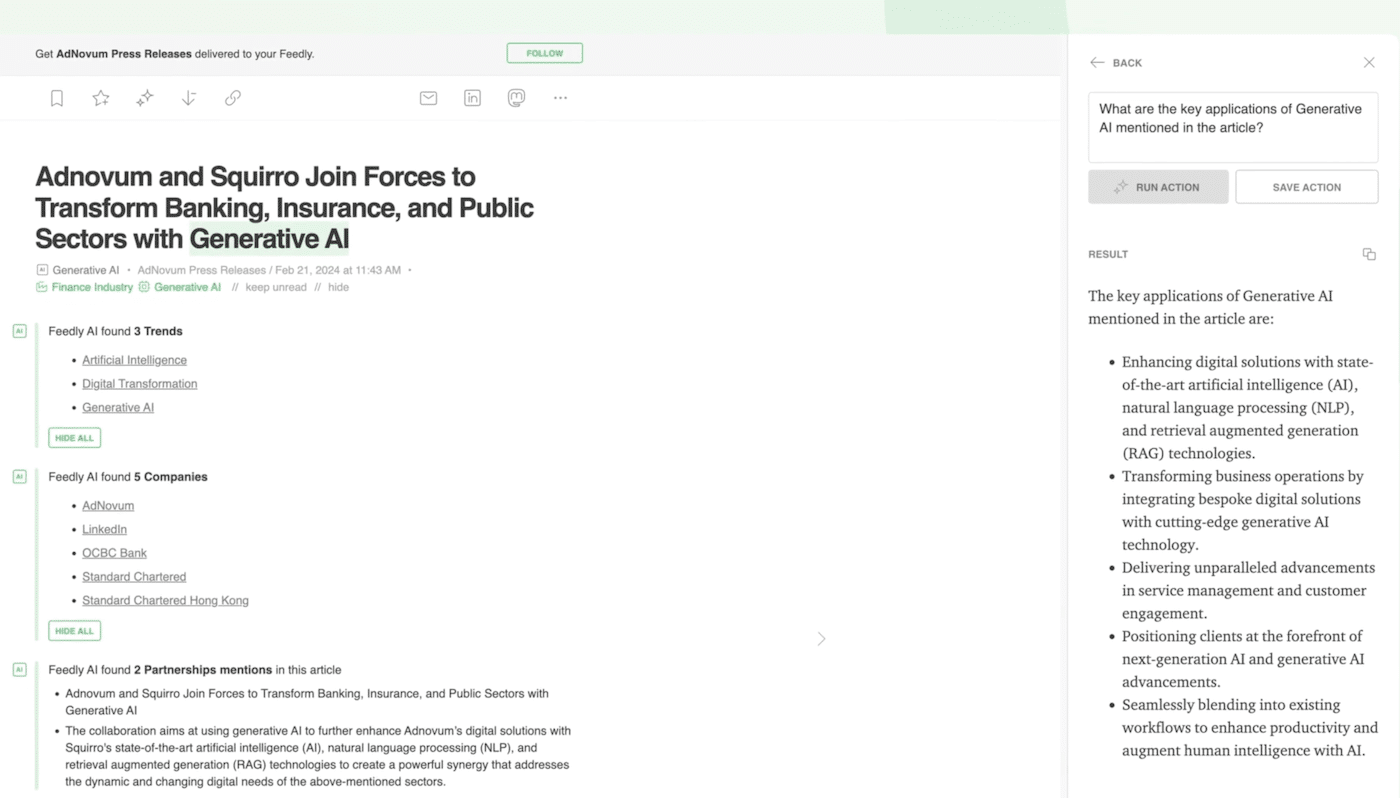
Task: Click the Save Action button
Action: (1306, 187)
